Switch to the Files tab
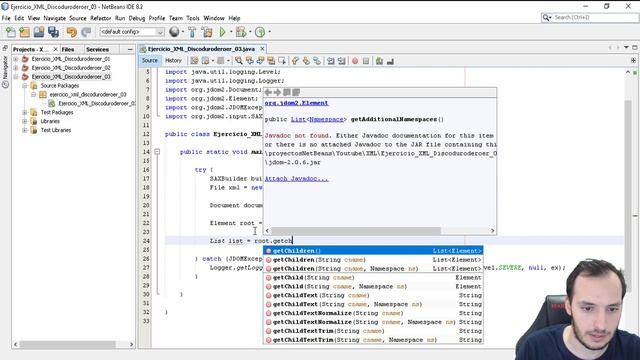This screenshot has width=640, height=360. click(68, 49)
